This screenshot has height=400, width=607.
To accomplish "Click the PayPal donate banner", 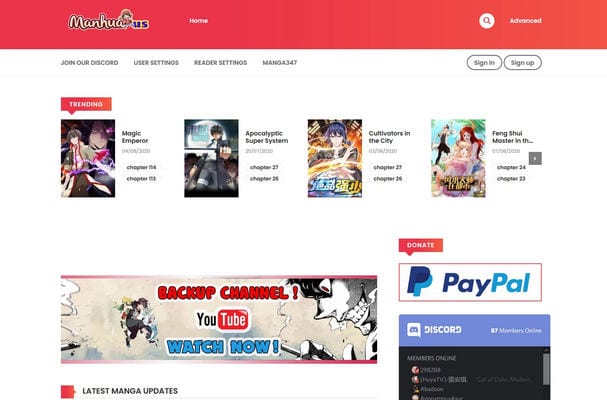I will coord(470,282).
